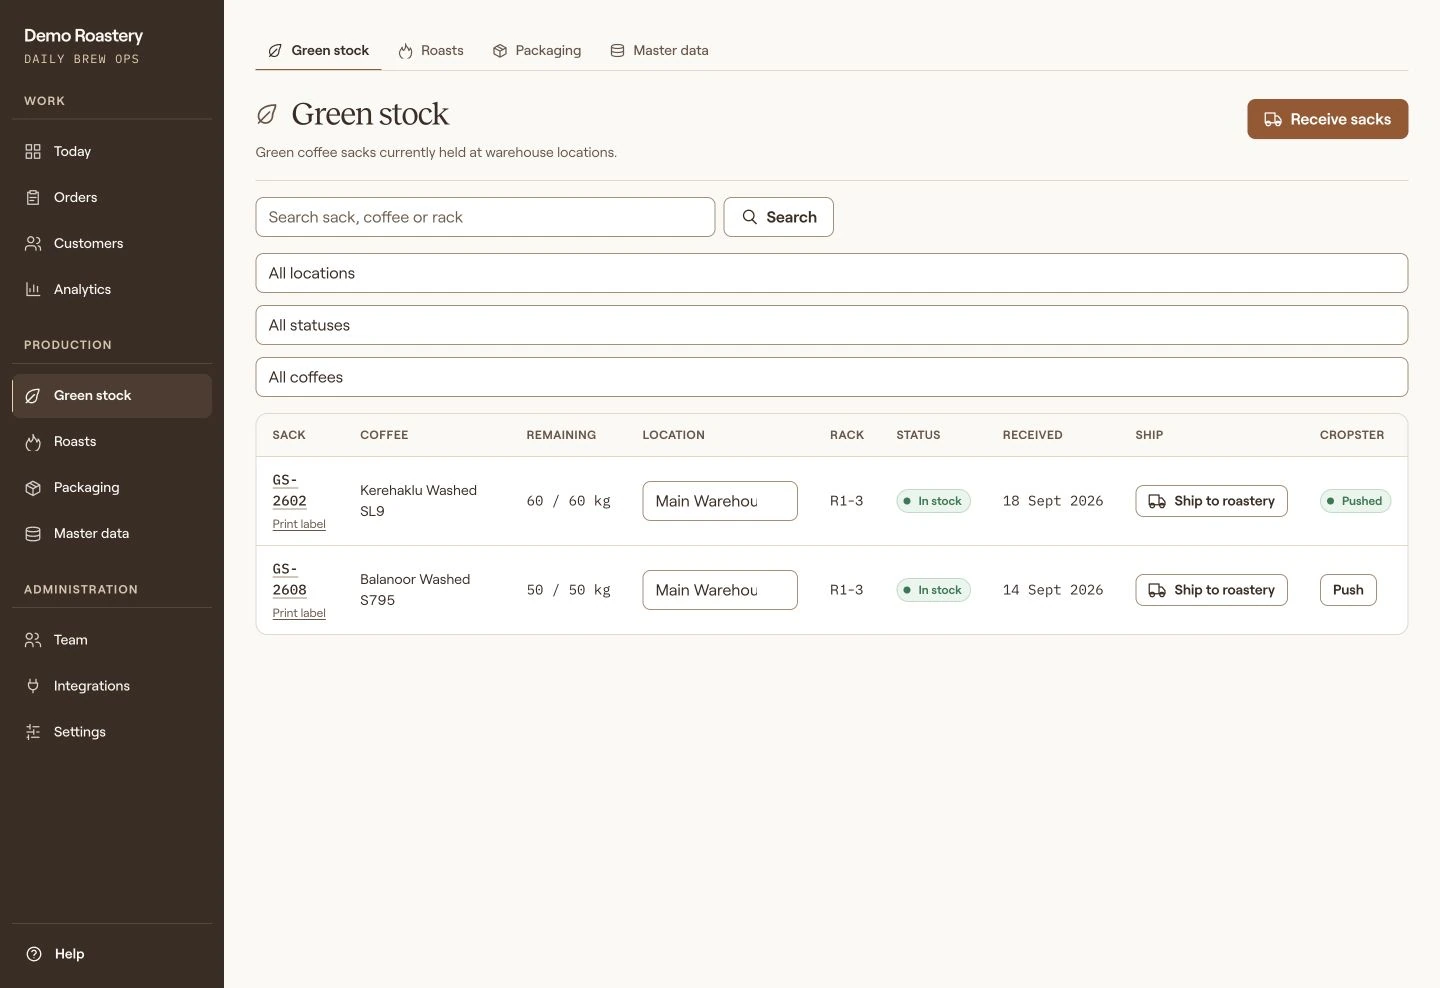
Task: Switch to the Packaging tab
Action: tap(537, 50)
